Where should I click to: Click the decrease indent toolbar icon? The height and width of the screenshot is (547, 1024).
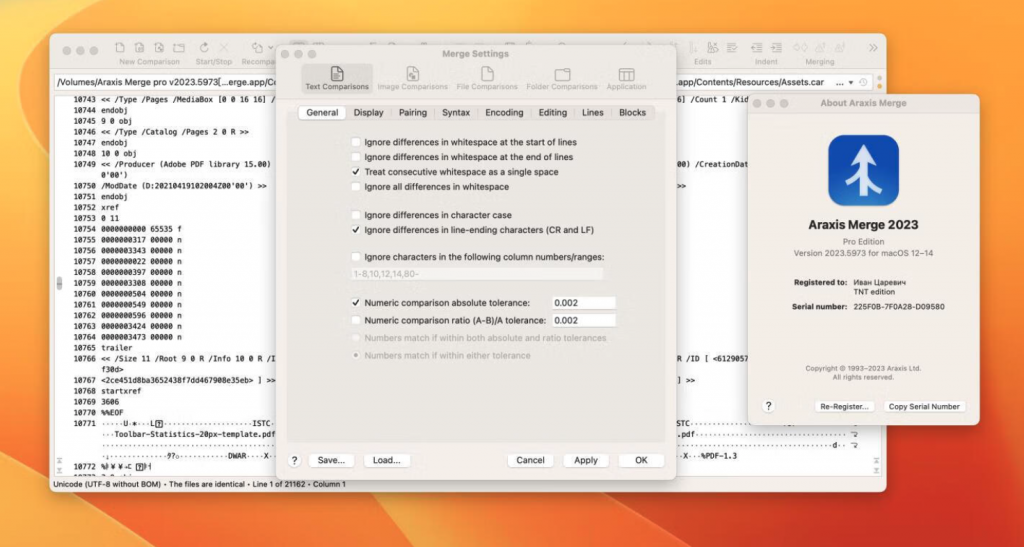point(756,48)
